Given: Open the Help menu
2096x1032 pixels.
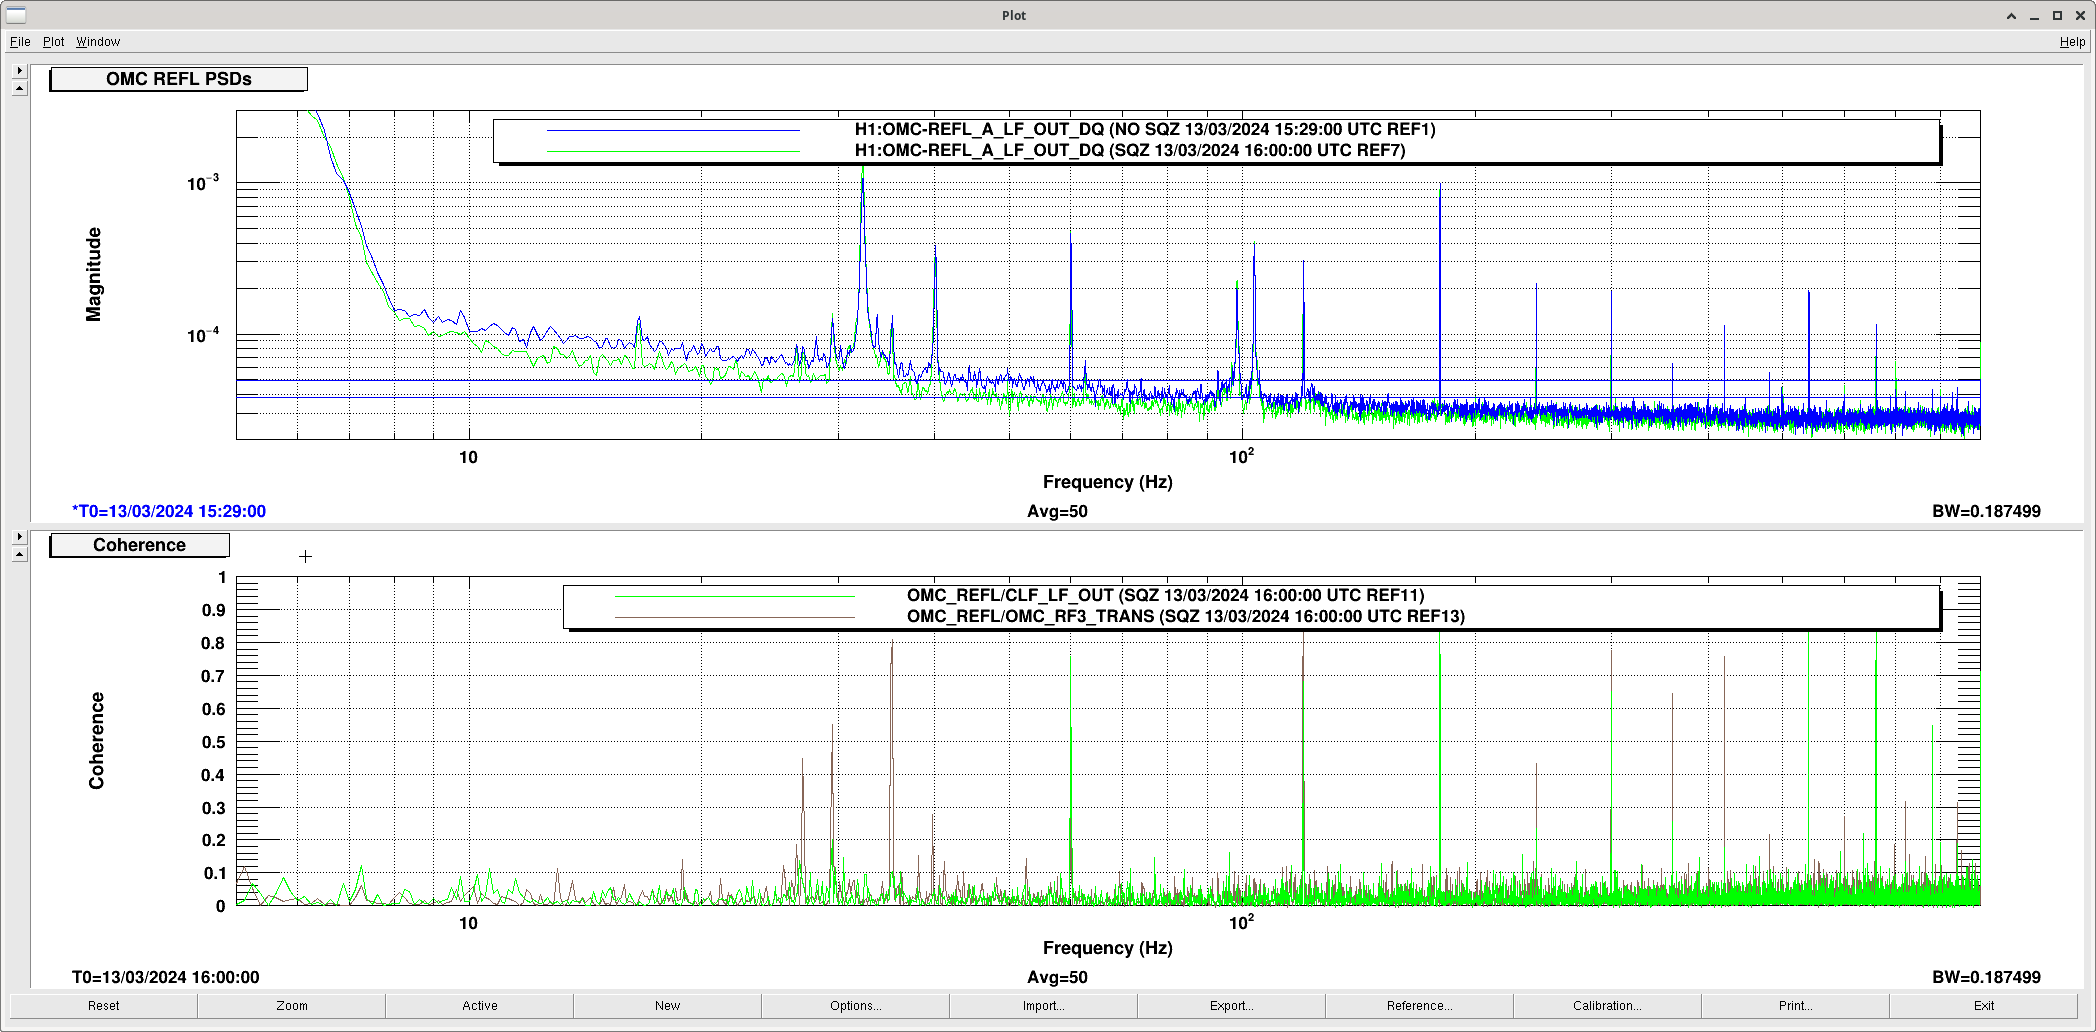Looking at the screenshot, I should point(2072,42).
